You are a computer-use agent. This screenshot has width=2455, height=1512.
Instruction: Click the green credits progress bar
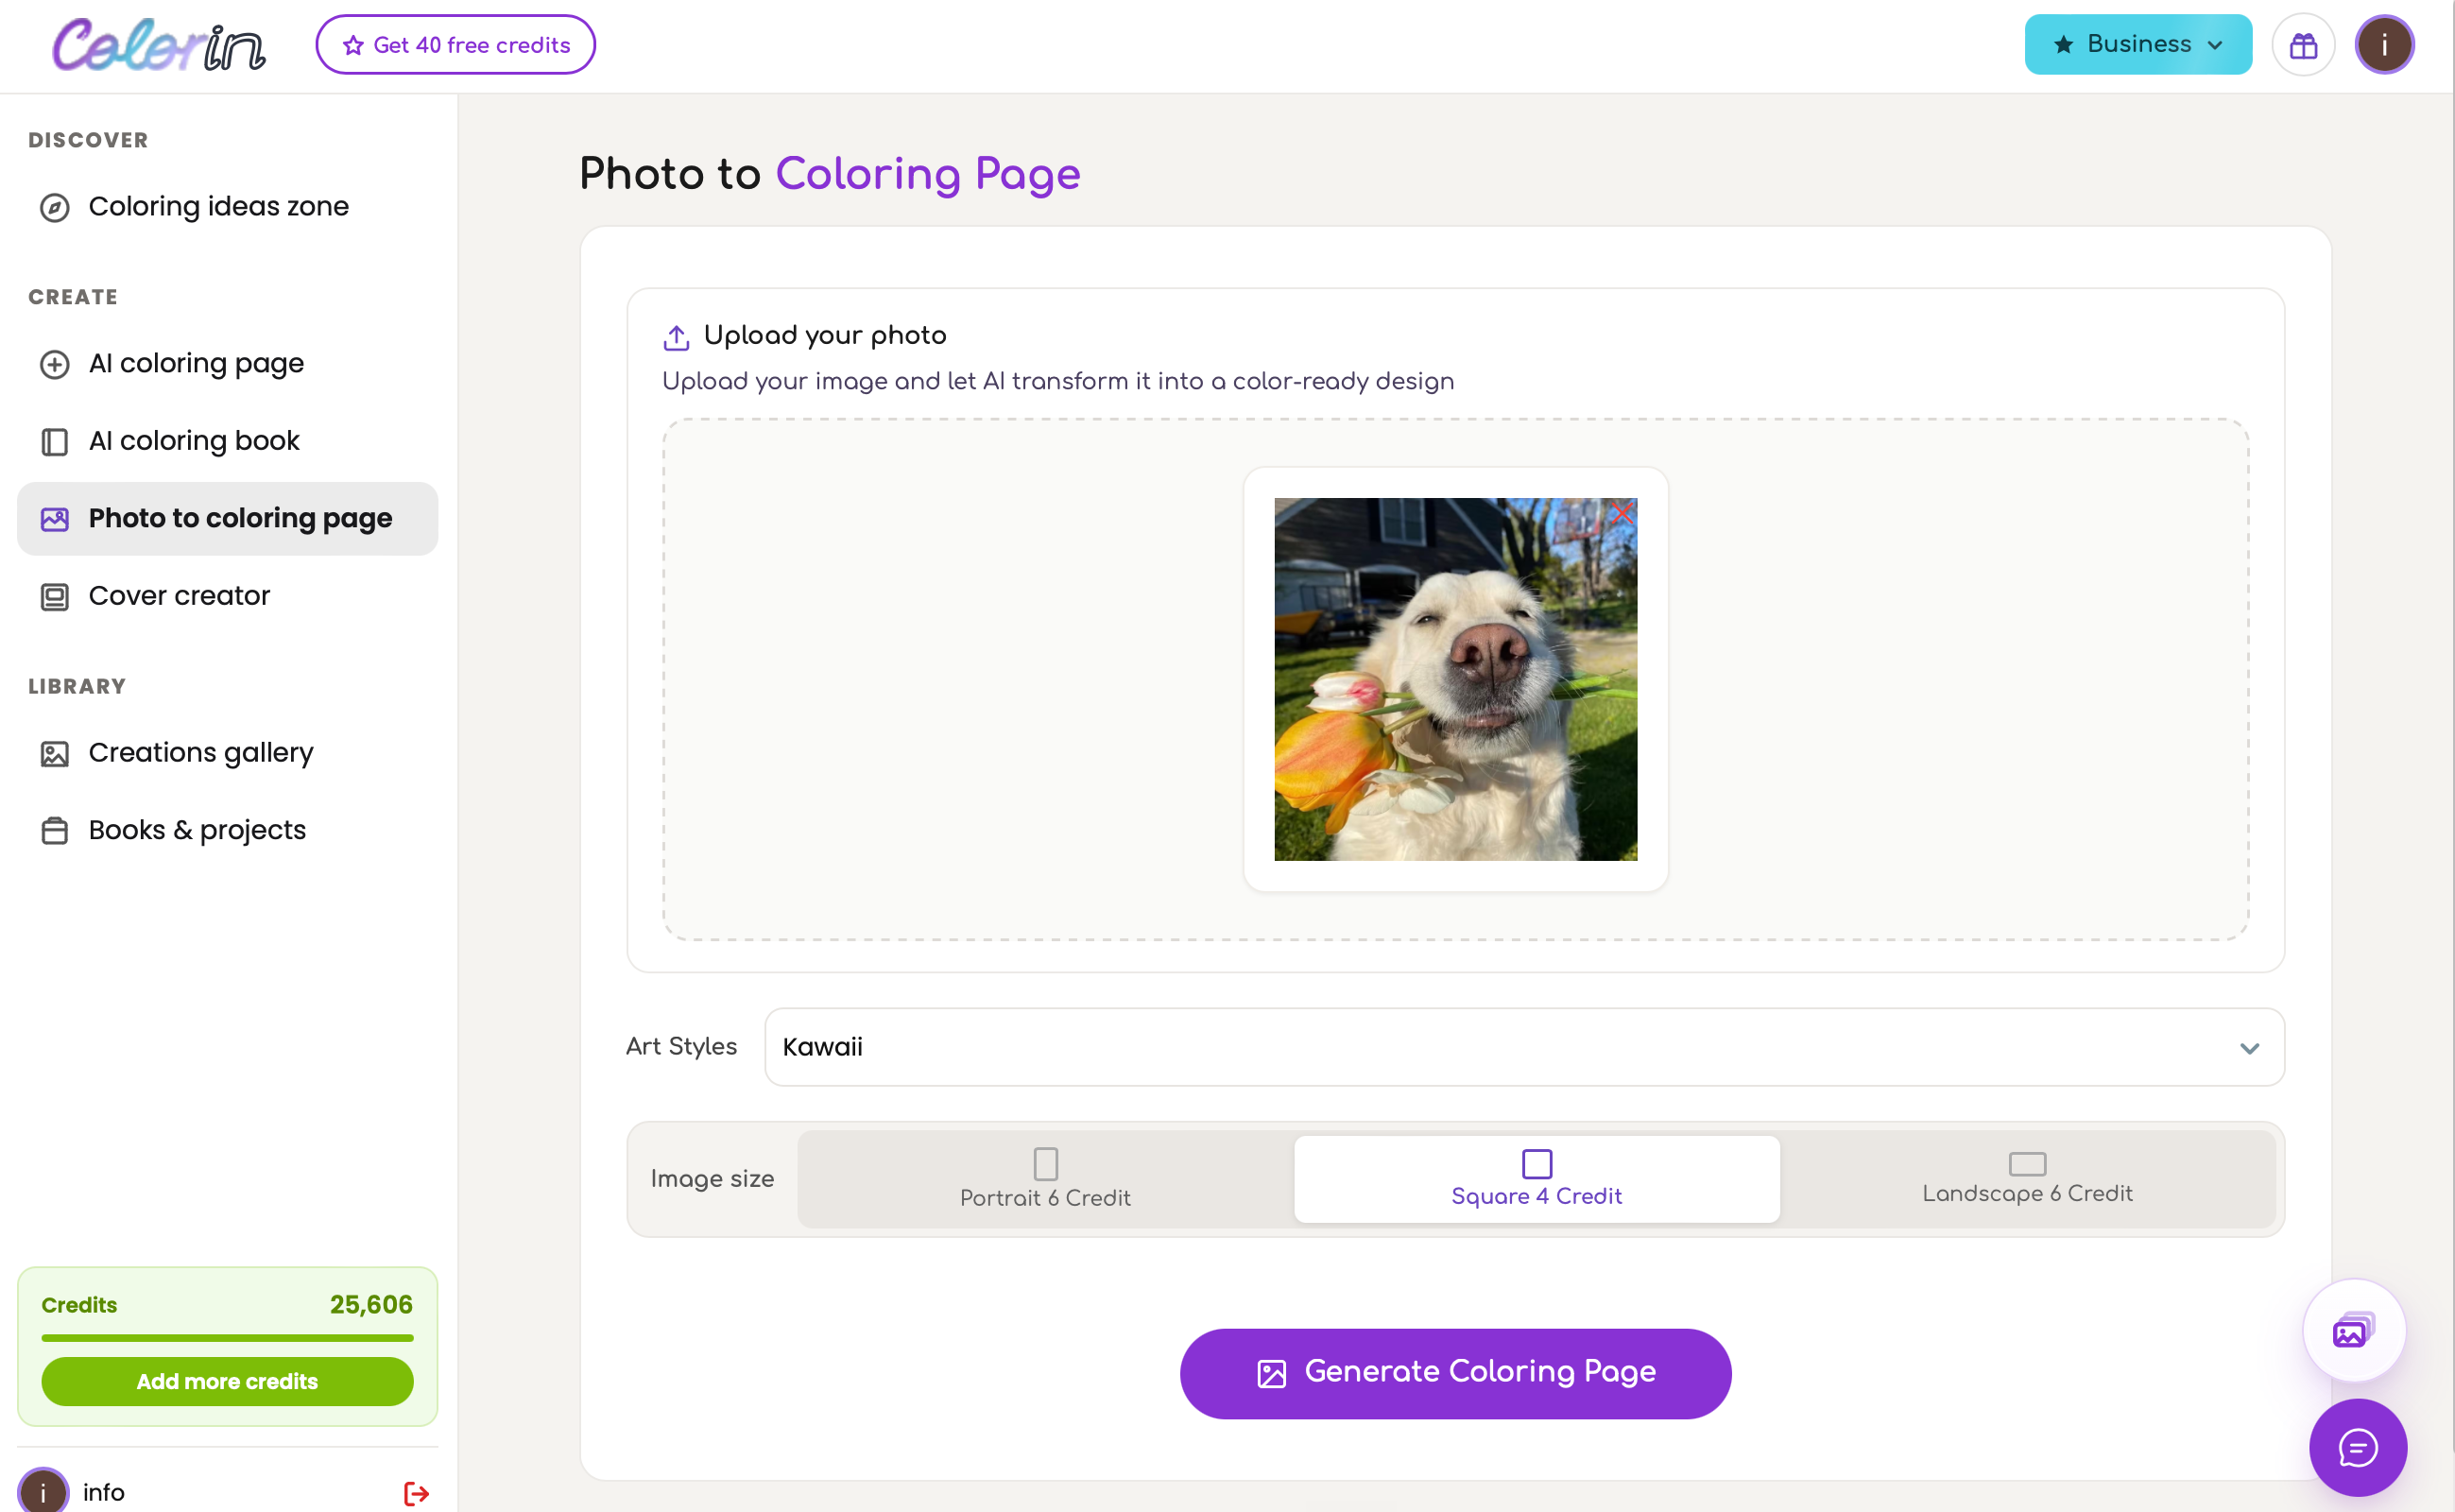(x=227, y=1338)
